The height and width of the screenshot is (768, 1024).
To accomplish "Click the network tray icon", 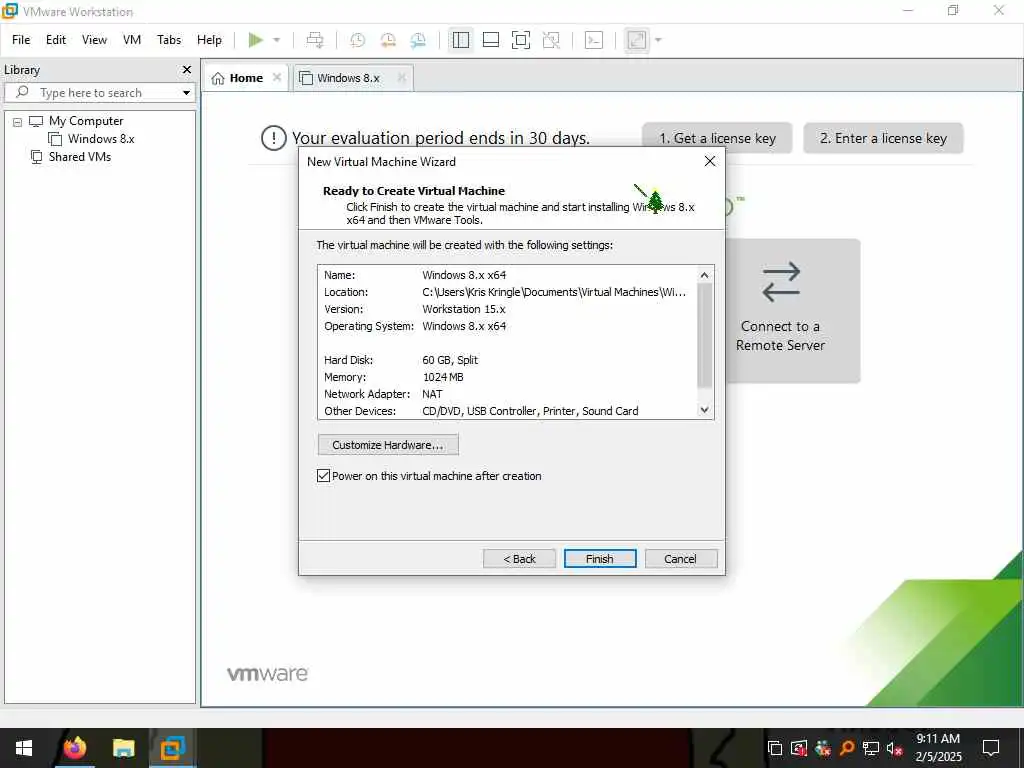I will [x=871, y=748].
